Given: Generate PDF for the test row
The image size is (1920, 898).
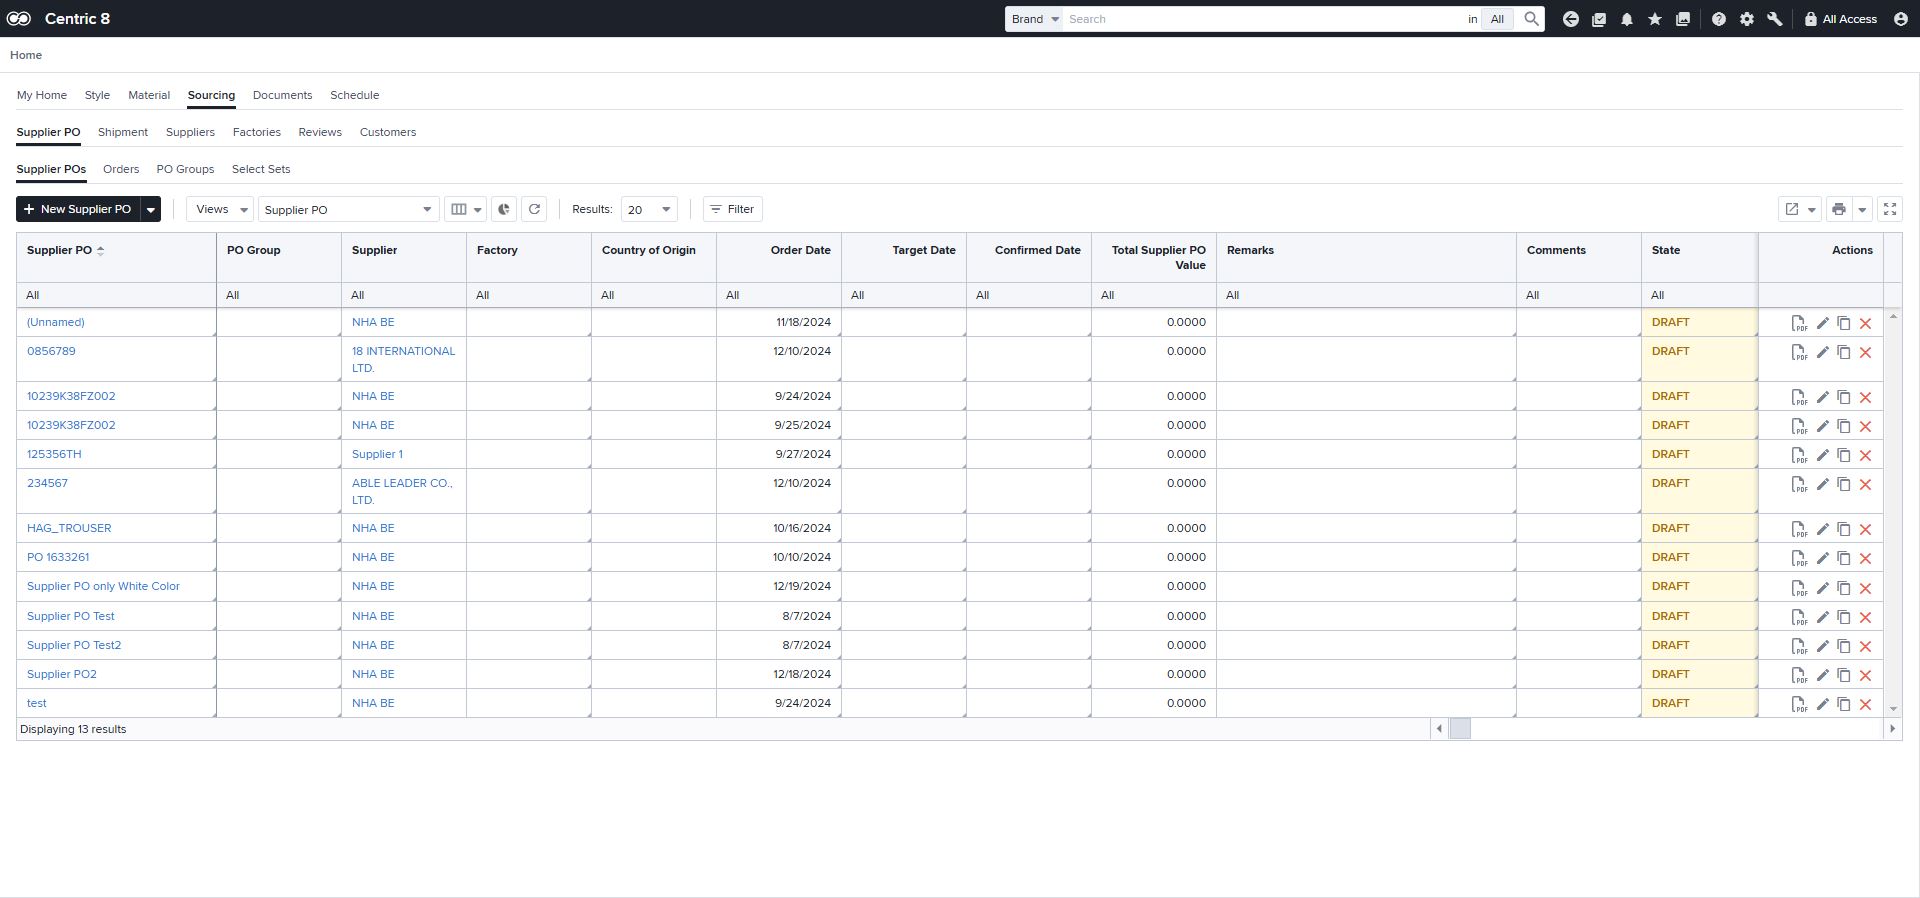Looking at the screenshot, I should pyautogui.click(x=1799, y=704).
